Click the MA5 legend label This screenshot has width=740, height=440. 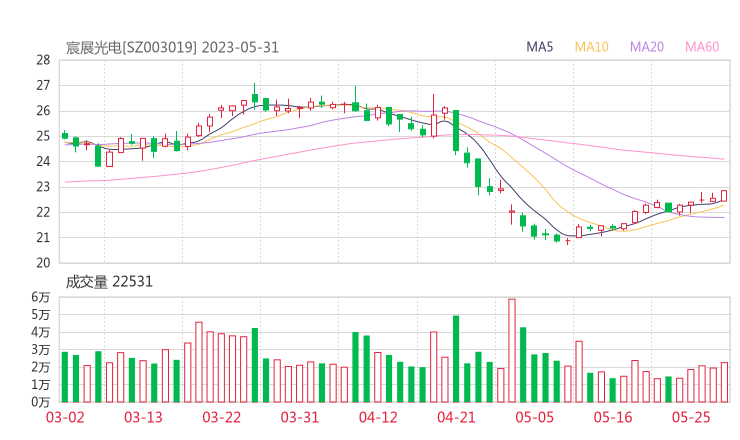539,47
